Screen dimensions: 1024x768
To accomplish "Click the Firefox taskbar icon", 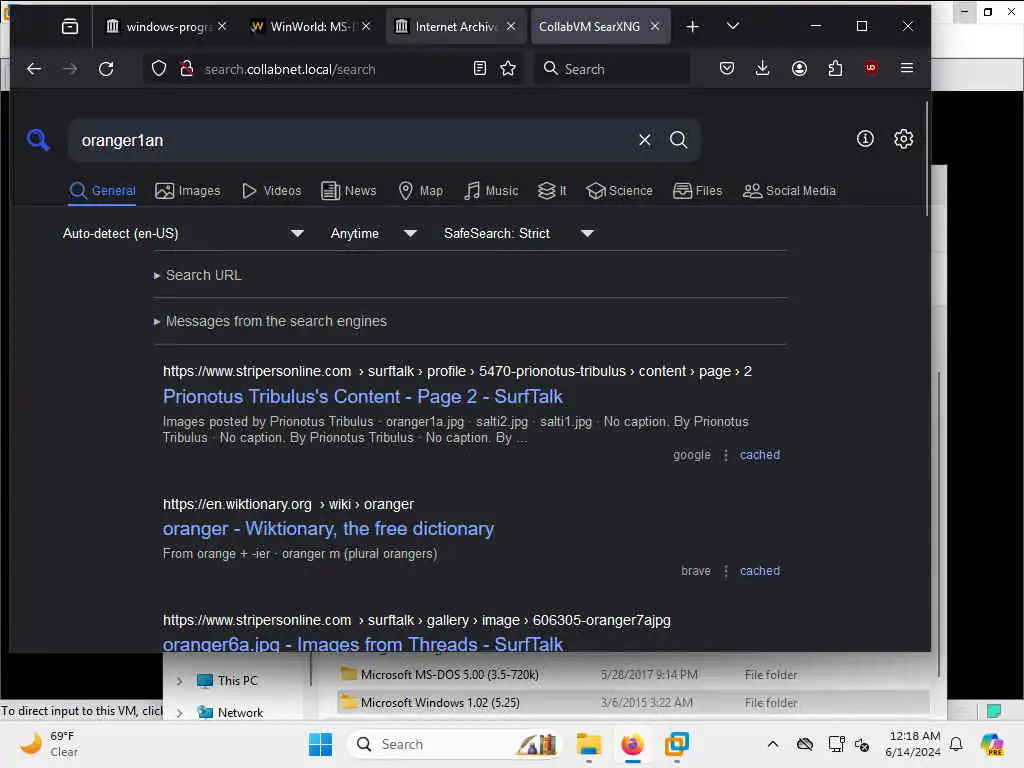I will click(x=632, y=744).
